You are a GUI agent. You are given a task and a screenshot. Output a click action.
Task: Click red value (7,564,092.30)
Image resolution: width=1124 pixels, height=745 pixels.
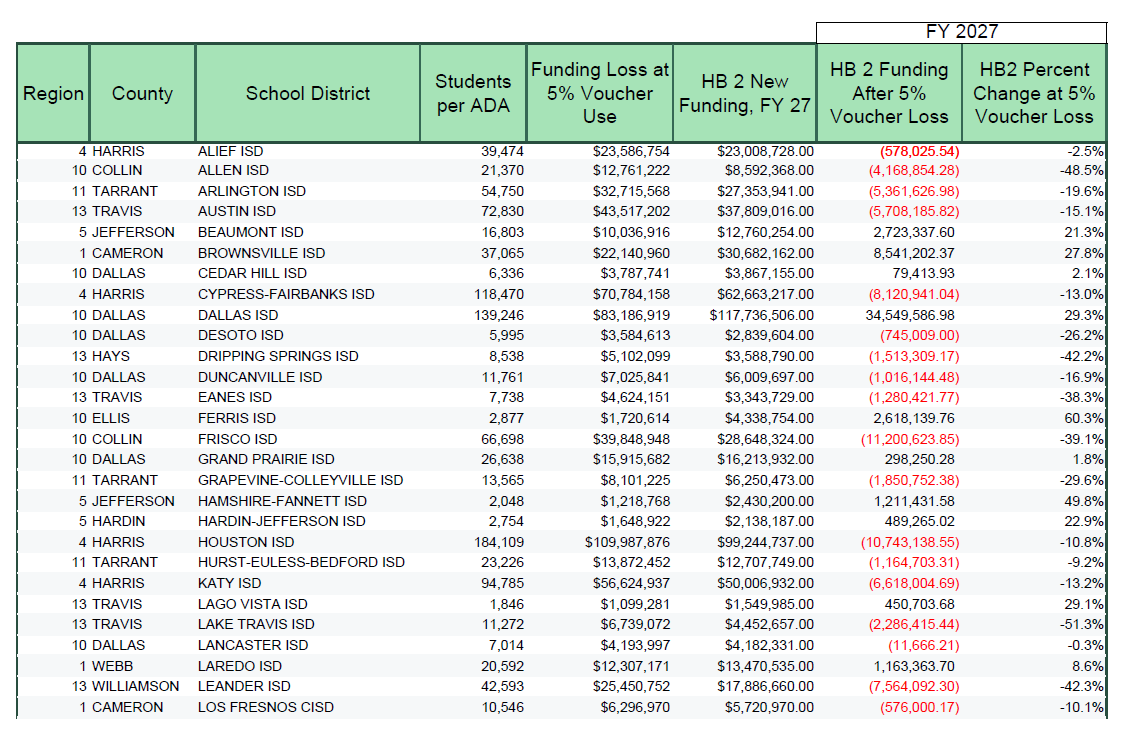914,687
